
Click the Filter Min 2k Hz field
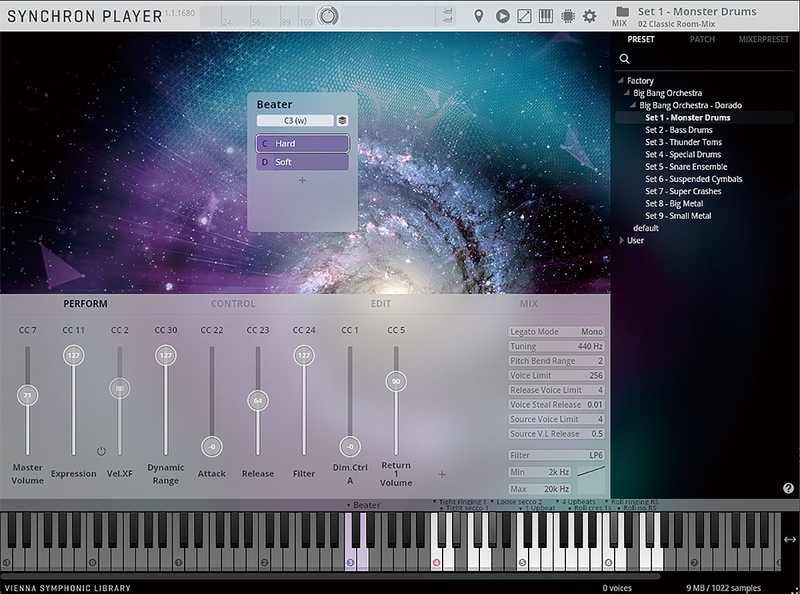(539, 472)
